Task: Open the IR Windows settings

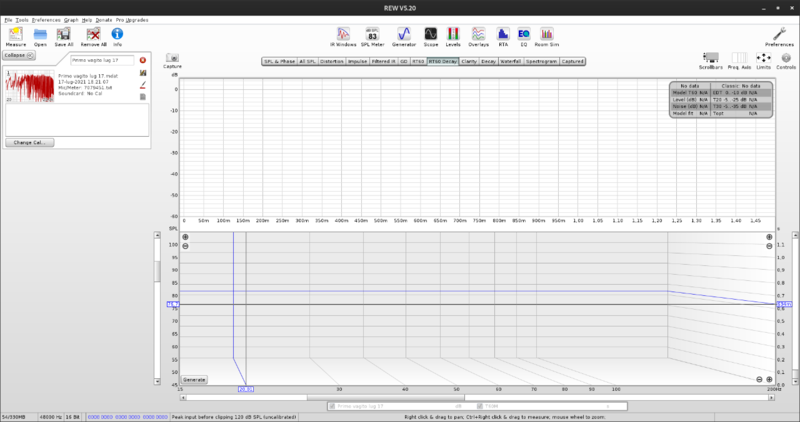Action: 345,35
